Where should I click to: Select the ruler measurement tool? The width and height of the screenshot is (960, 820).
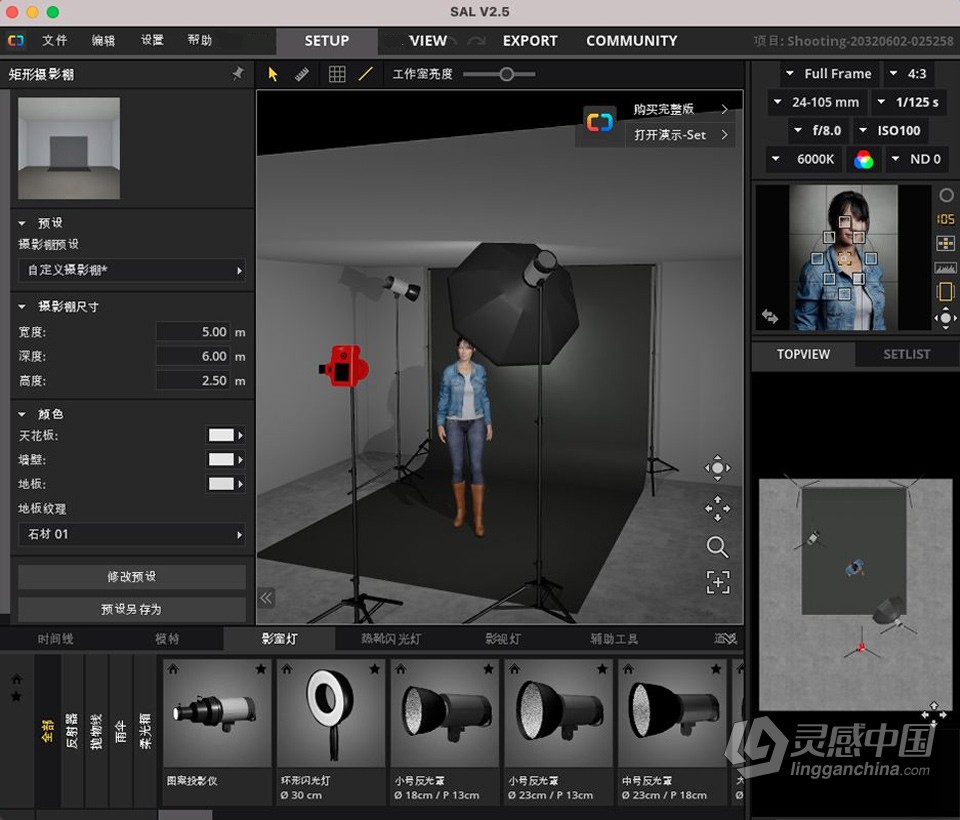point(303,73)
